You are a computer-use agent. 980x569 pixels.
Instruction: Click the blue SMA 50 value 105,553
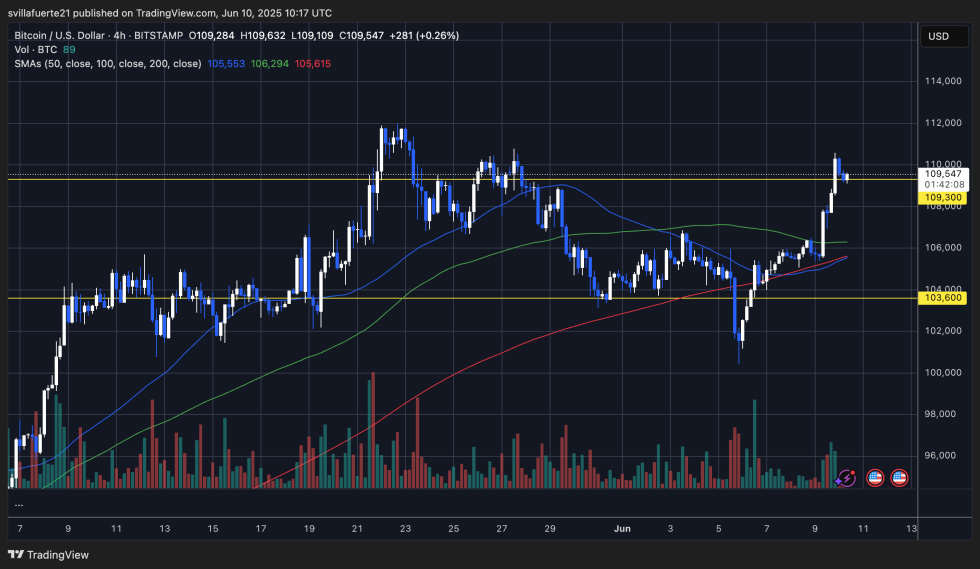(x=226, y=62)
